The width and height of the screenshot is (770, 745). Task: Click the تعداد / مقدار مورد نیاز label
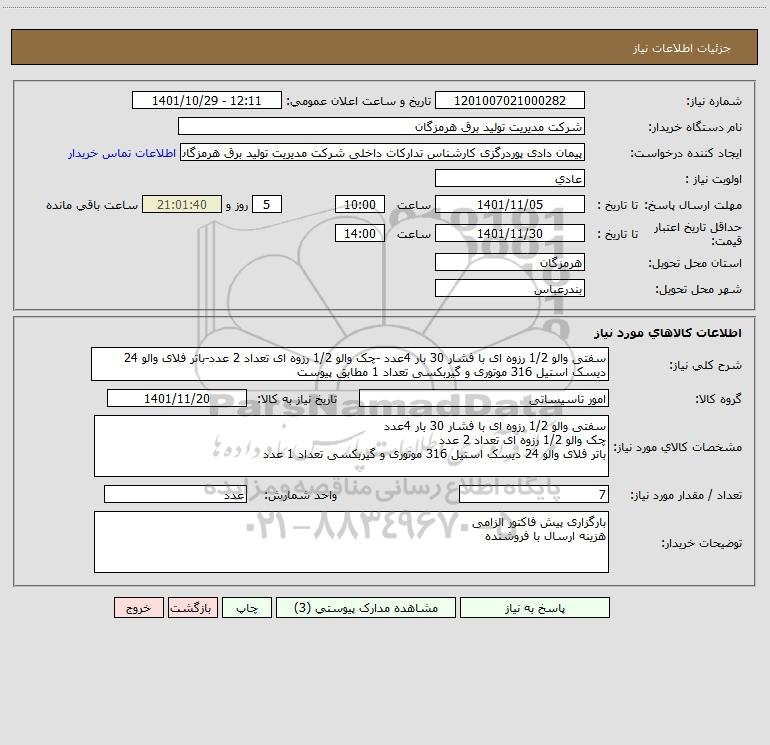pos(686,495)
